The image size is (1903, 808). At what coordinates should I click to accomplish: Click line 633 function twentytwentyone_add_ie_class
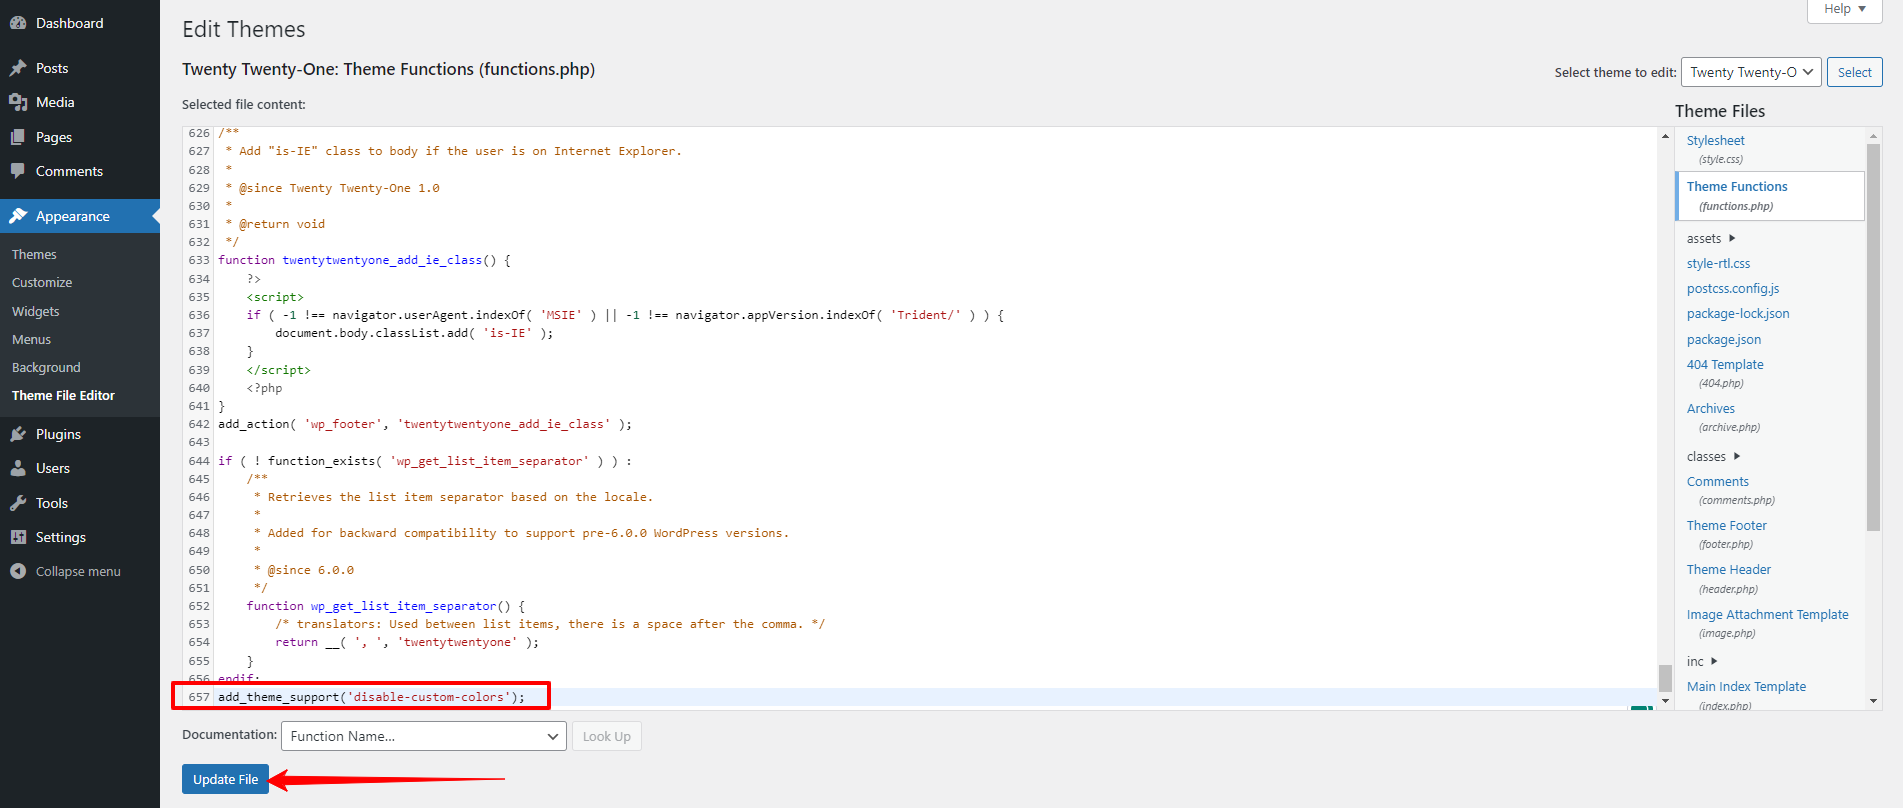click(x=364, y=260)
